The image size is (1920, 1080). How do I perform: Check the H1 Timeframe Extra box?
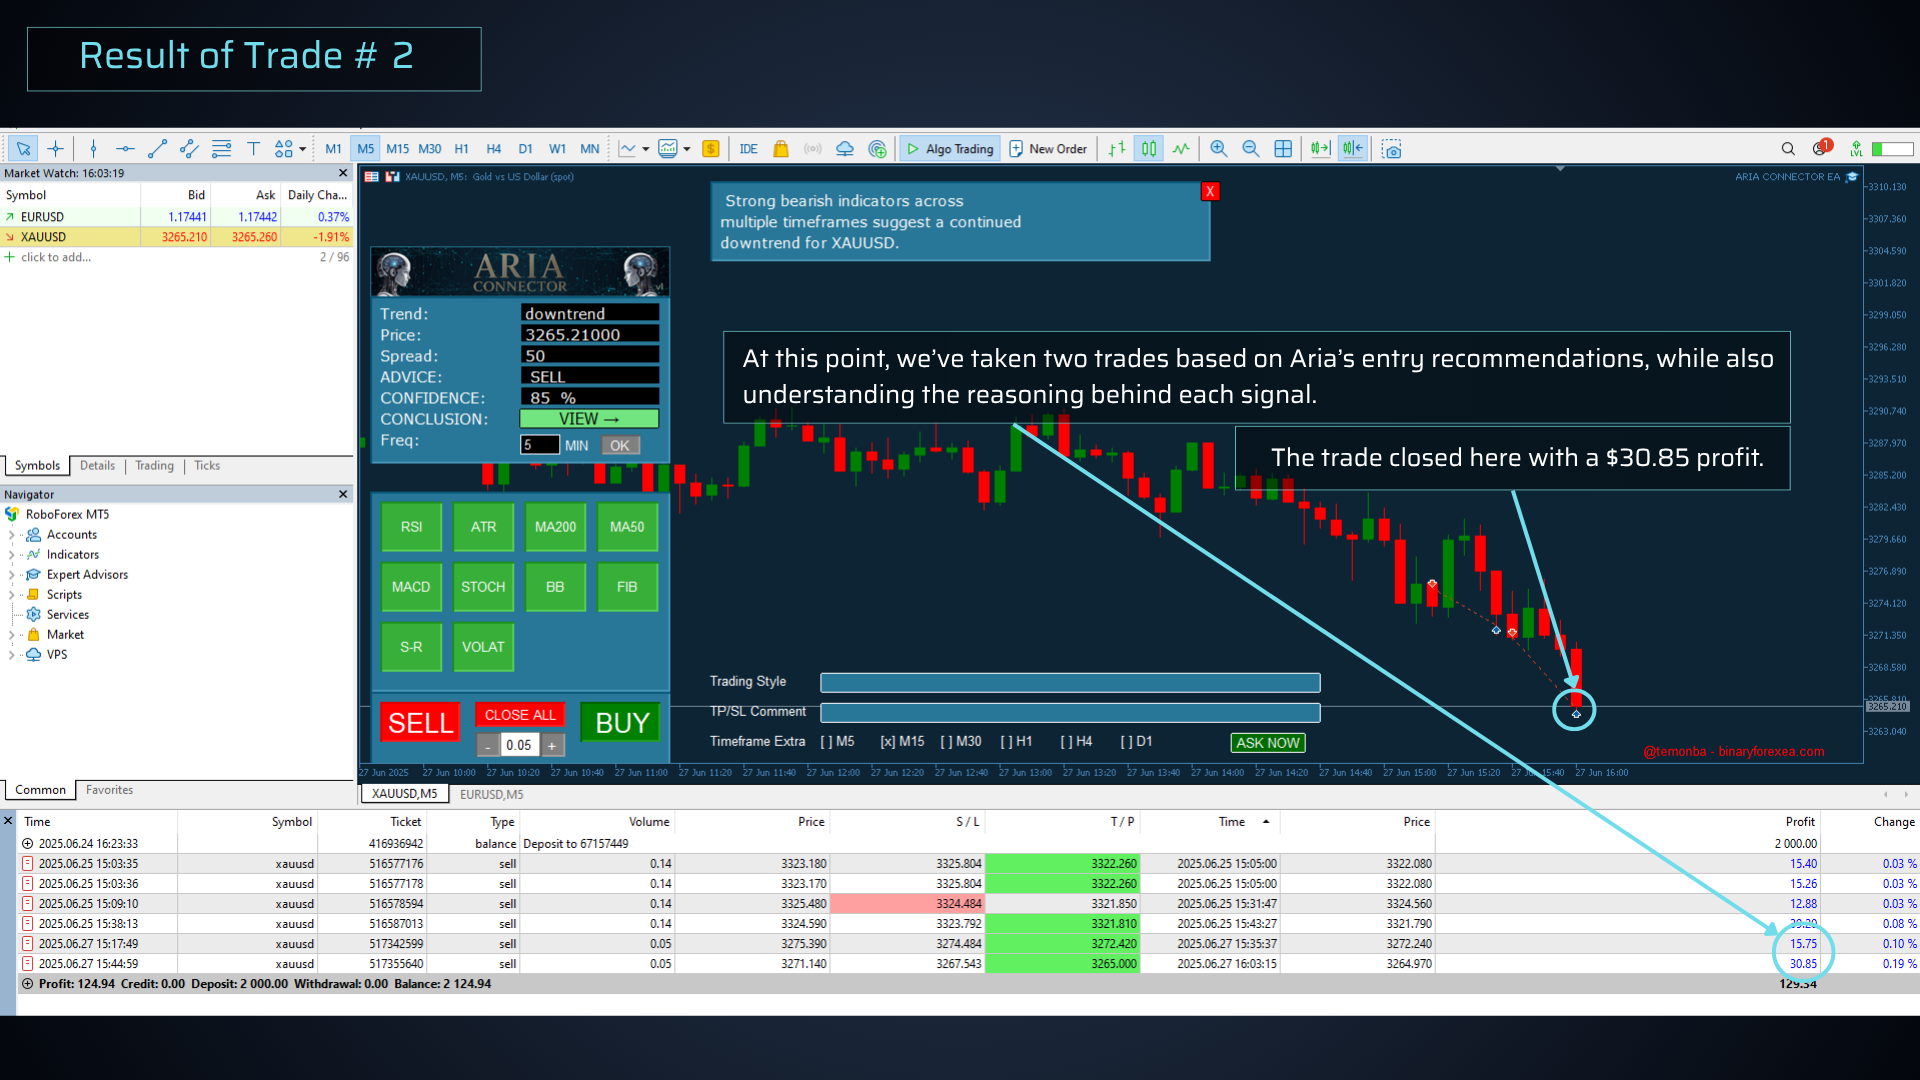[x=1006, y=742]
